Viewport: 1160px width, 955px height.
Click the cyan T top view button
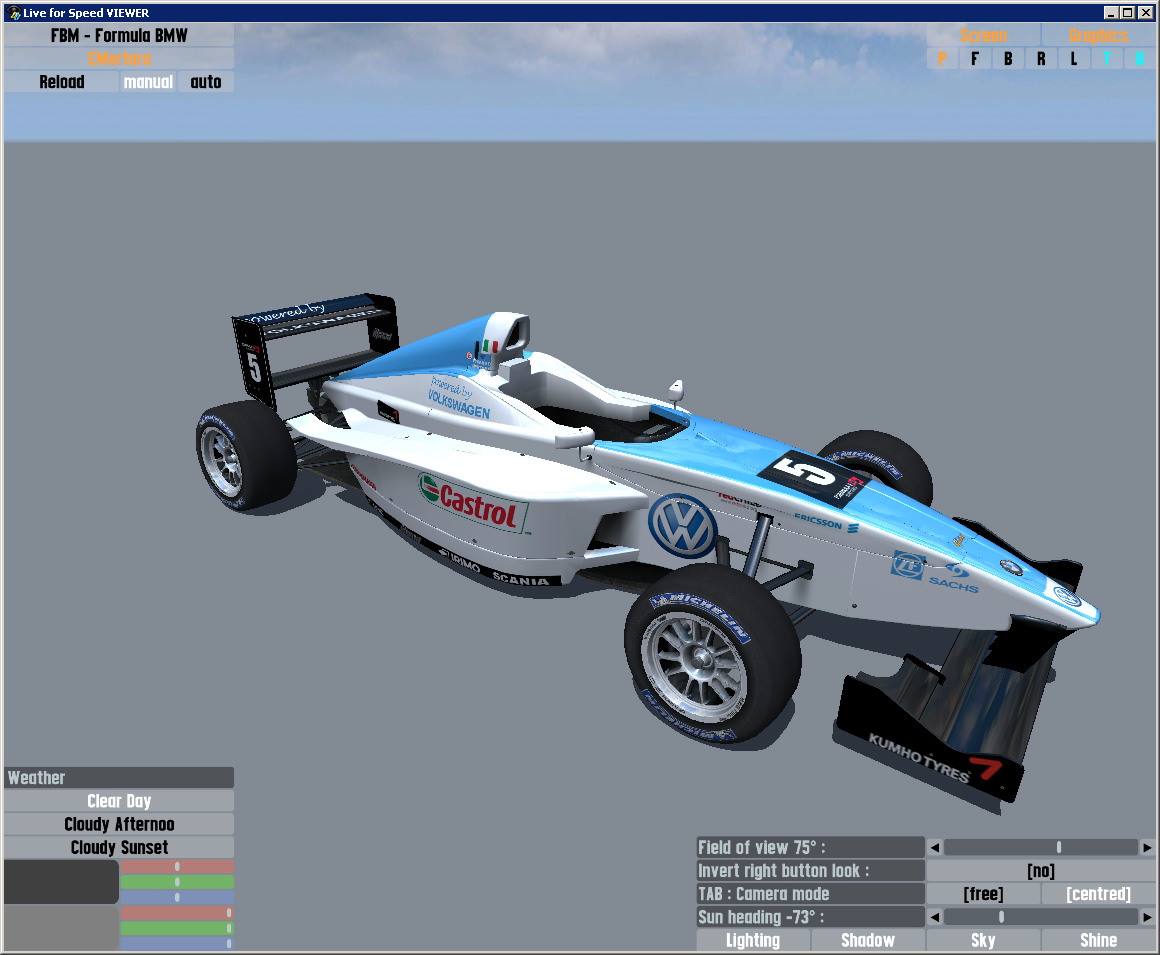pyautogui.click(x=1107, y=58)
